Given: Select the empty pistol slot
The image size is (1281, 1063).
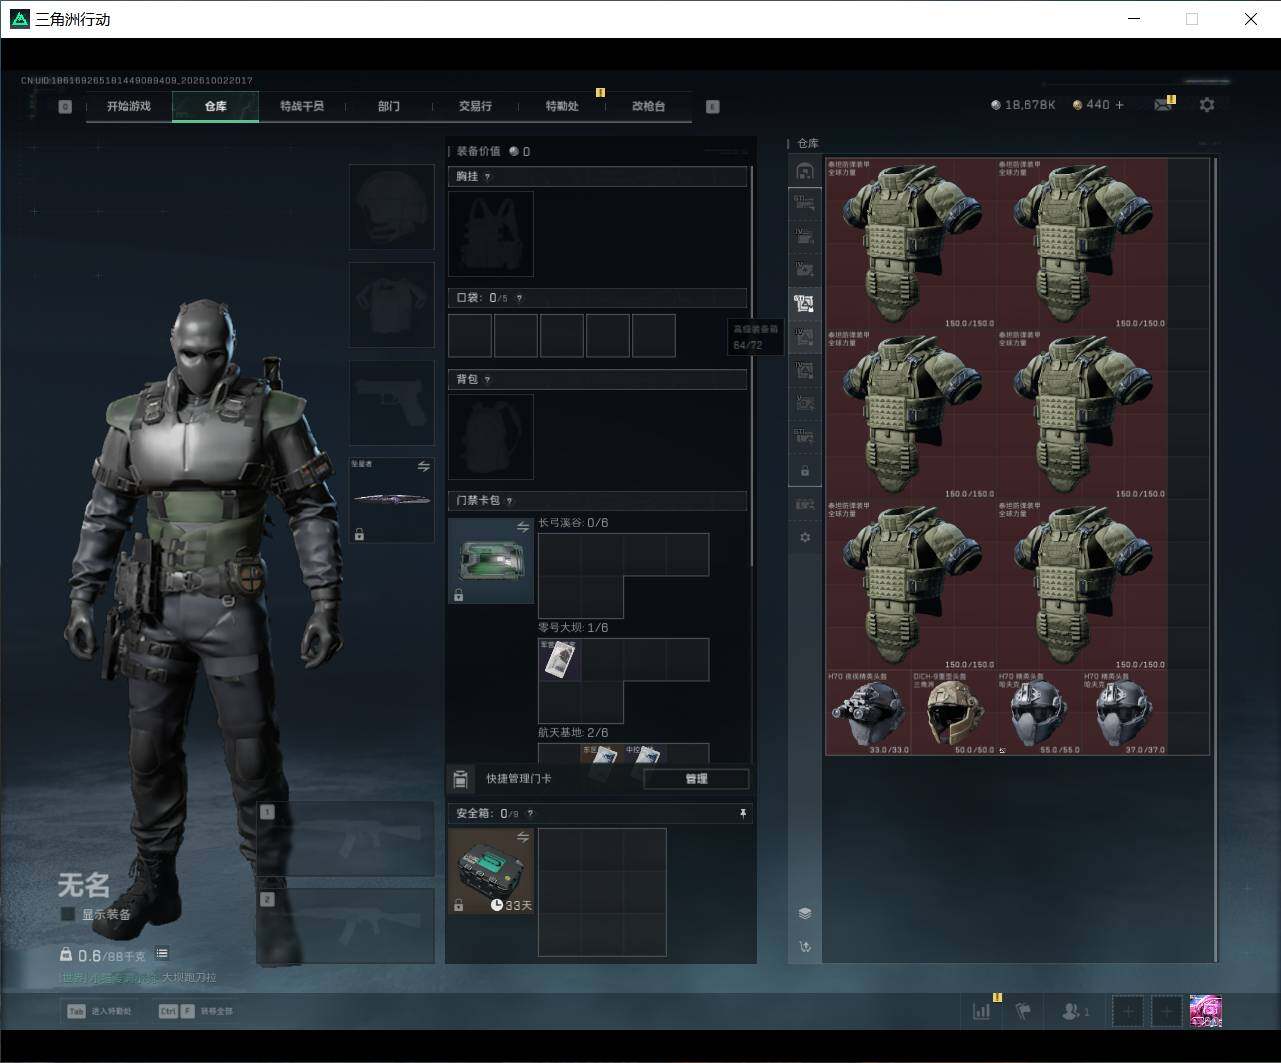Looking at the screenshot, I should click(392, 403).
